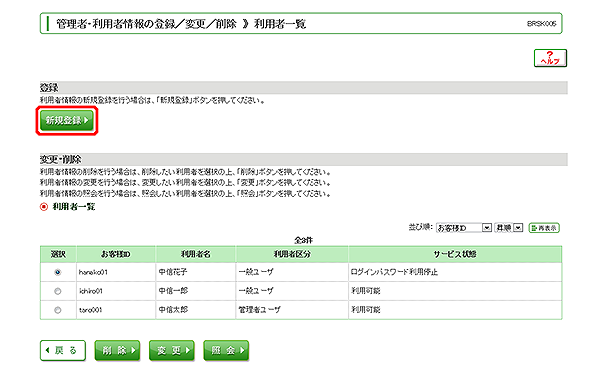Click the 利用者名 column header
This screenshot has width=600, height=374.
tap(196, 254)
